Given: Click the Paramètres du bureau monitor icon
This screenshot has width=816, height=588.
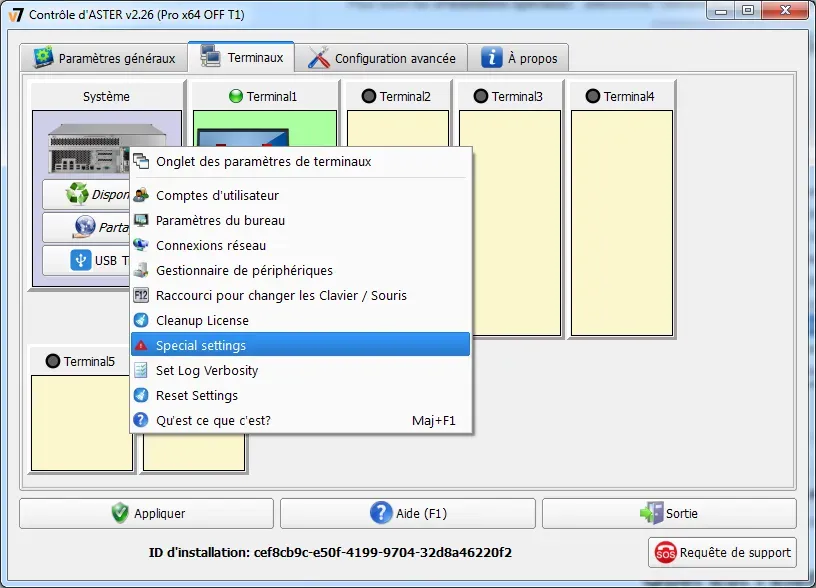Looking at the screenshot, I should tap(141, 220).
